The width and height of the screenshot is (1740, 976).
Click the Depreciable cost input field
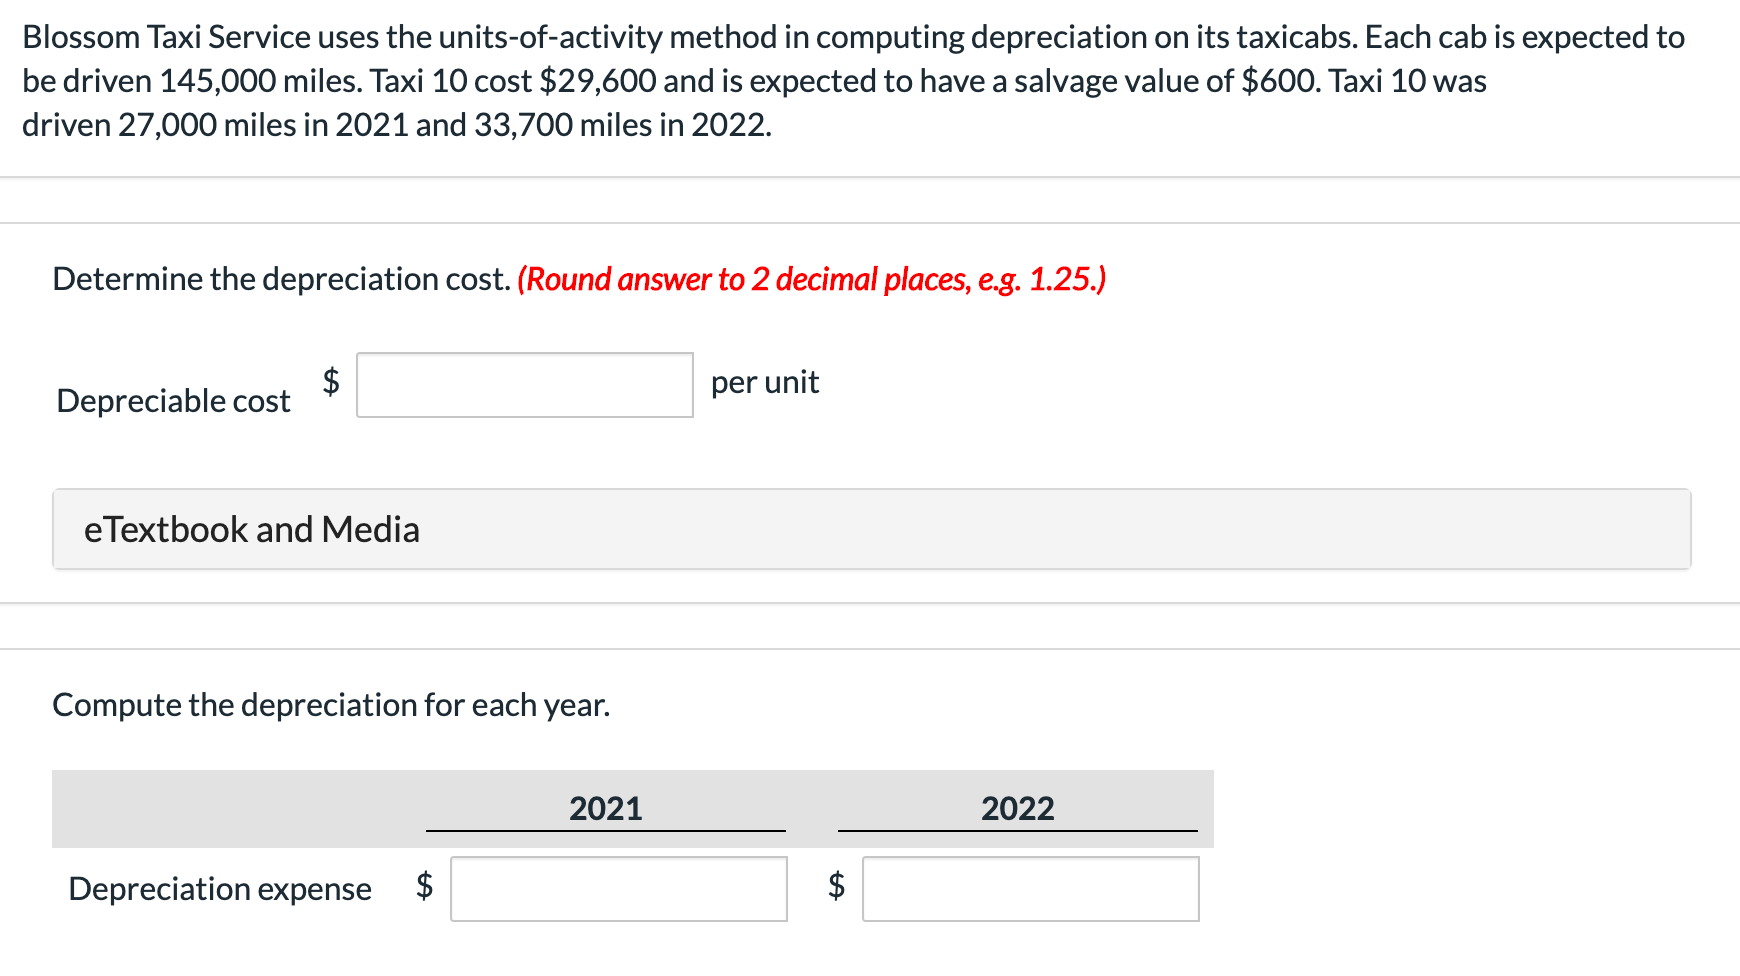coord(524,386)
